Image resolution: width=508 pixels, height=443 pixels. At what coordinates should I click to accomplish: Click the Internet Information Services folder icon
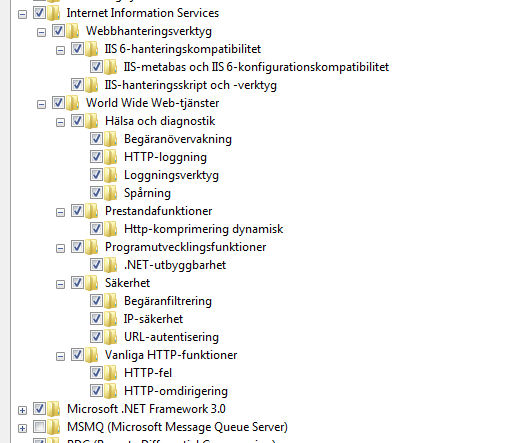(53, 13)
